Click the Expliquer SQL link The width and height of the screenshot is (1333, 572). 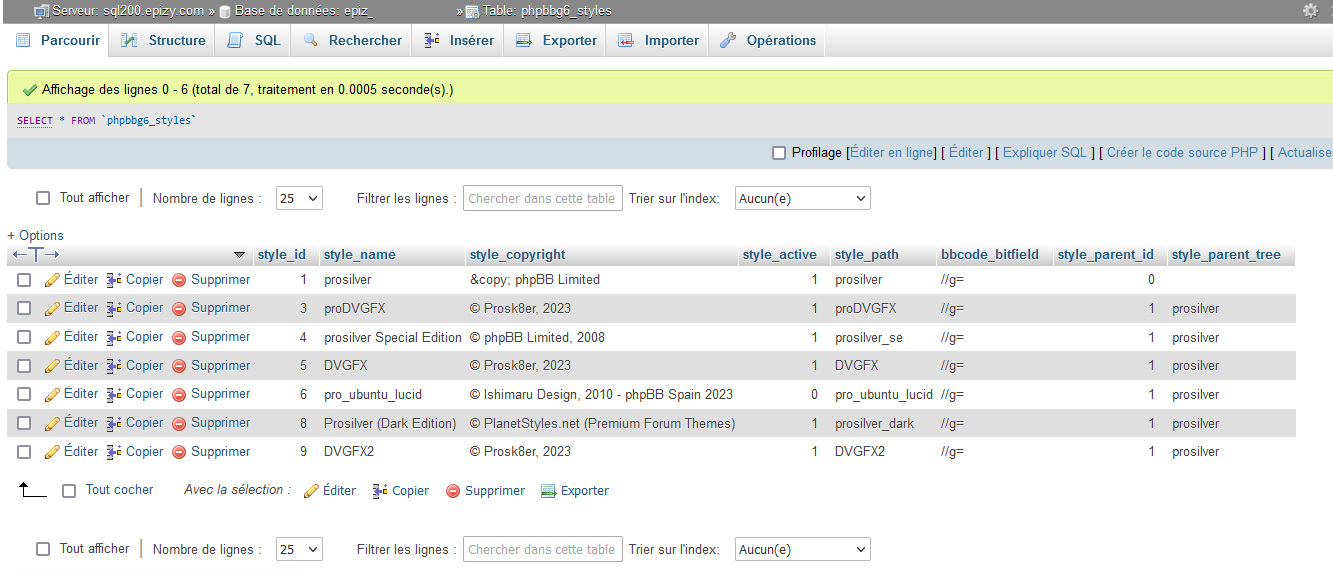click(x=1044, y=153)
